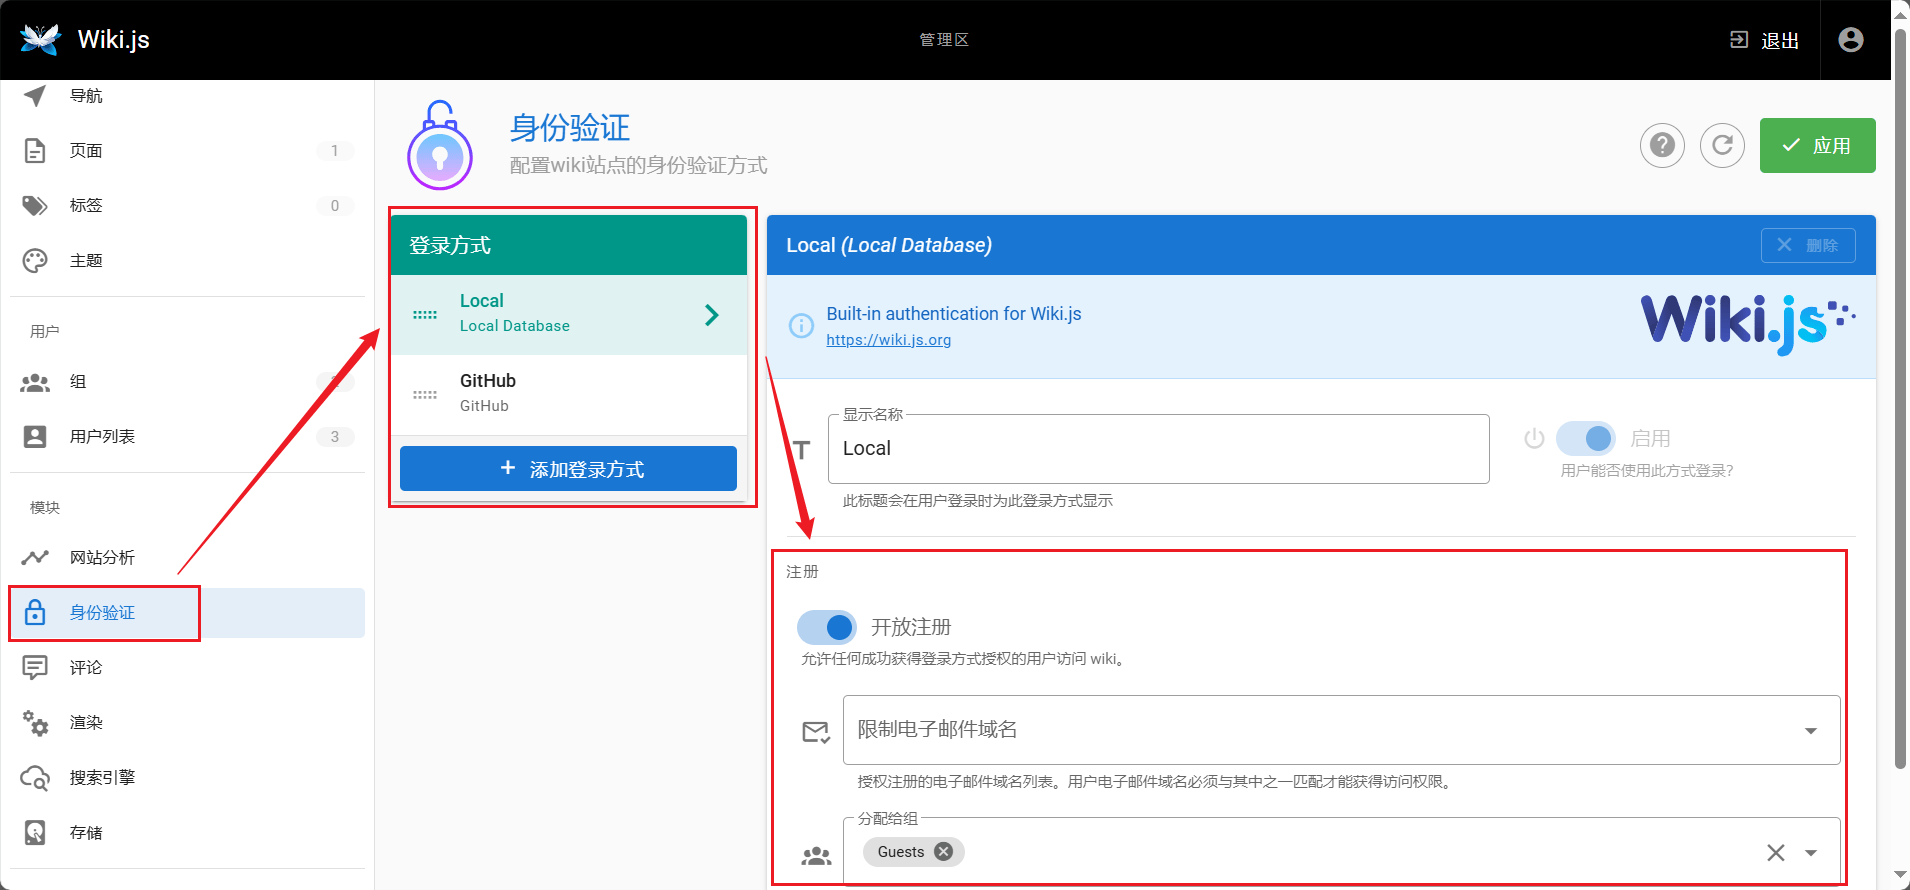Click the green Apply button
Viewport: 1910px width, 890px height.
tap(1816, 146)
